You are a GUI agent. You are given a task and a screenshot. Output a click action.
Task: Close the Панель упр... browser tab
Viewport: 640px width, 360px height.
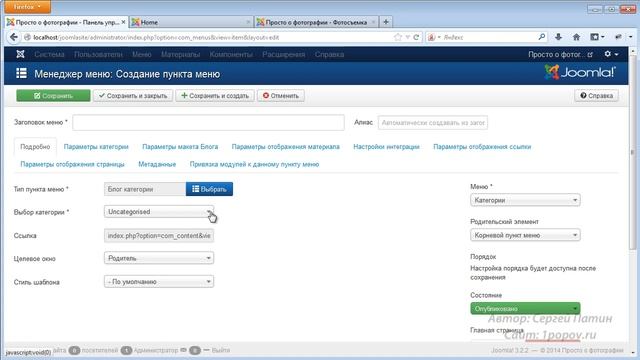123,22
